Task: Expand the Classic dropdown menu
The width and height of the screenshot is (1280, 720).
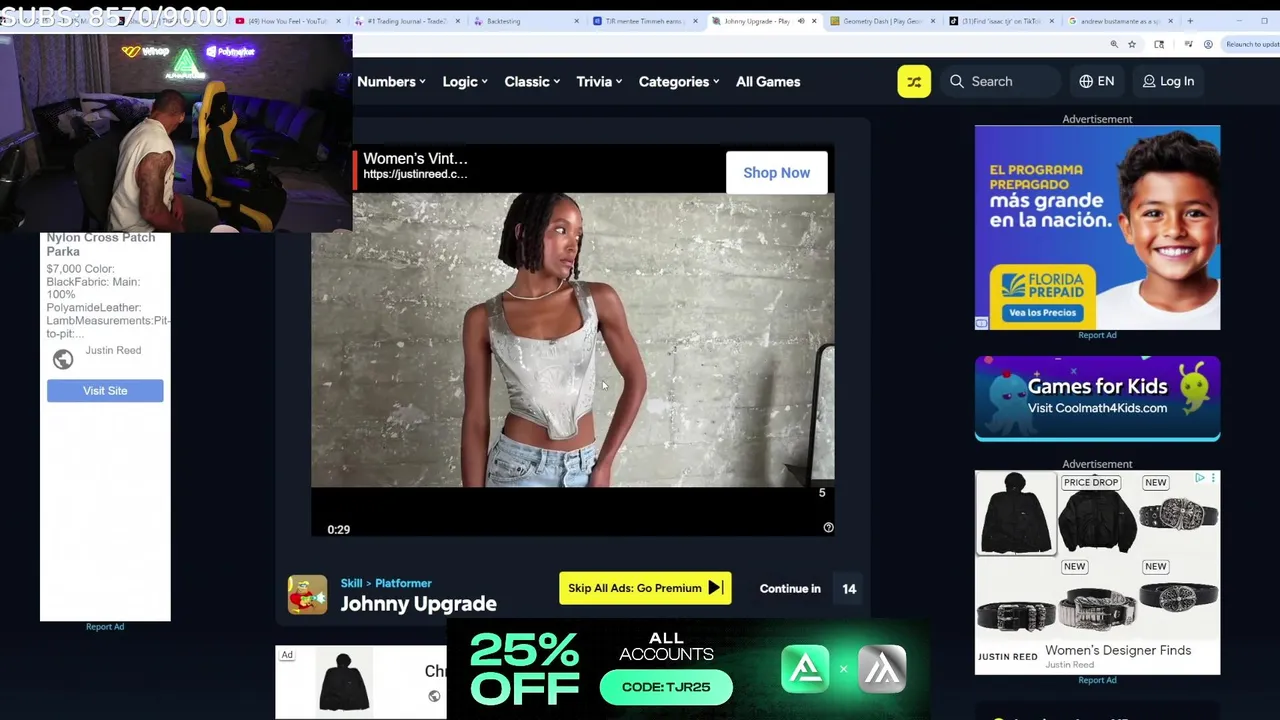Action: pos(532,81)
